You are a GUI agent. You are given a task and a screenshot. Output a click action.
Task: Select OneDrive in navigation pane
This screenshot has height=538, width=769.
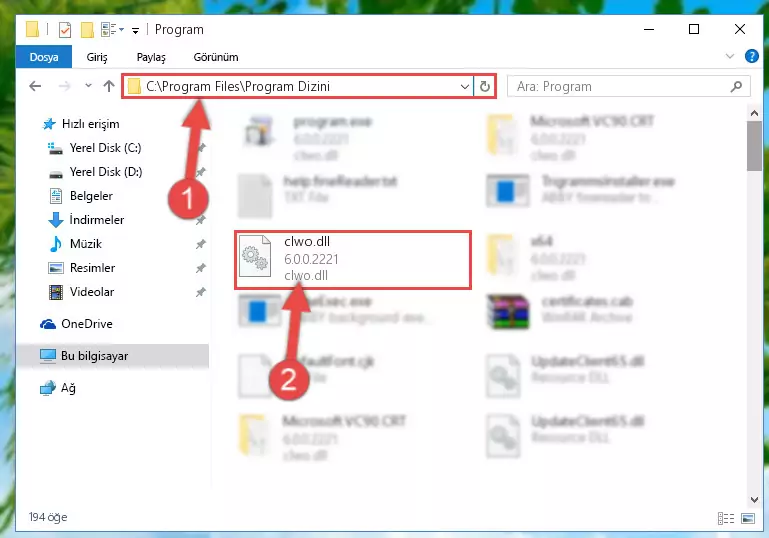(77, 324)
